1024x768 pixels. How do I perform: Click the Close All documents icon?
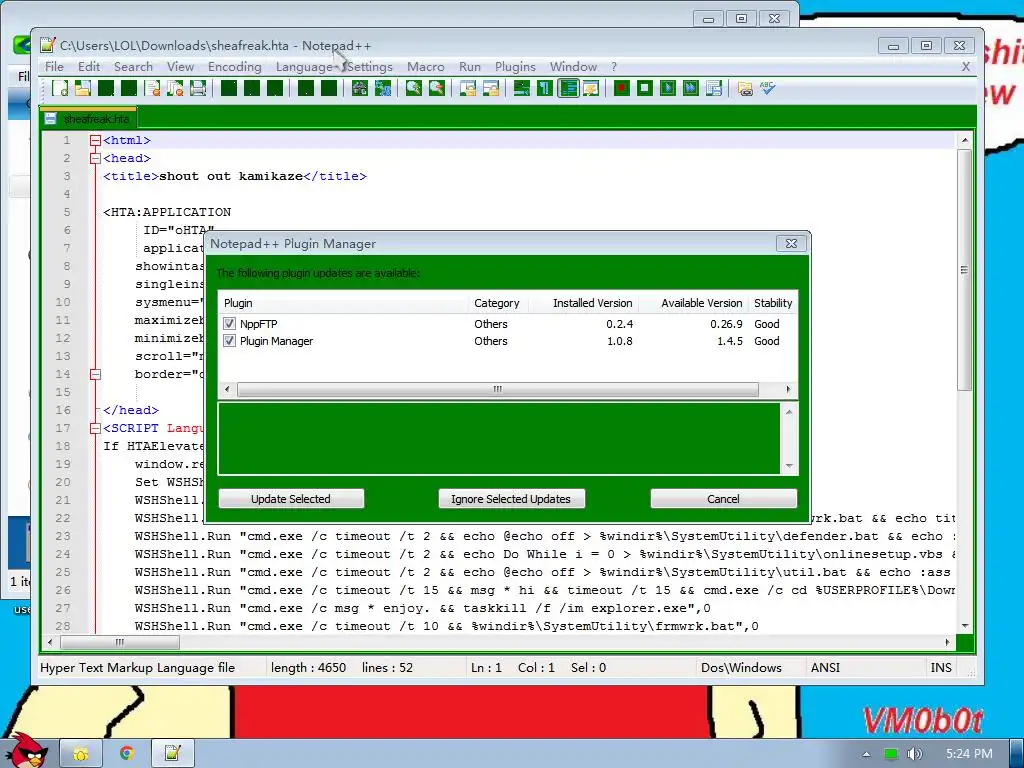175,88
